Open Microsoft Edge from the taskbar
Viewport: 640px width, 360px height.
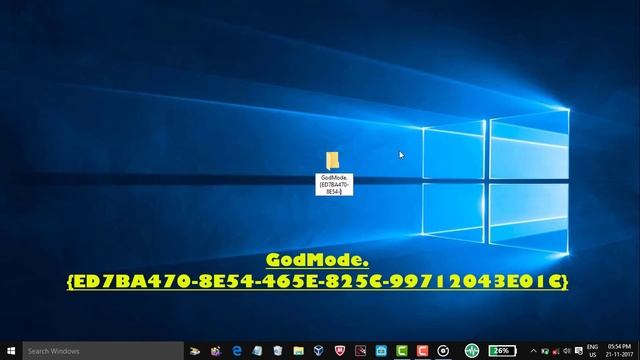coord(237,351)
